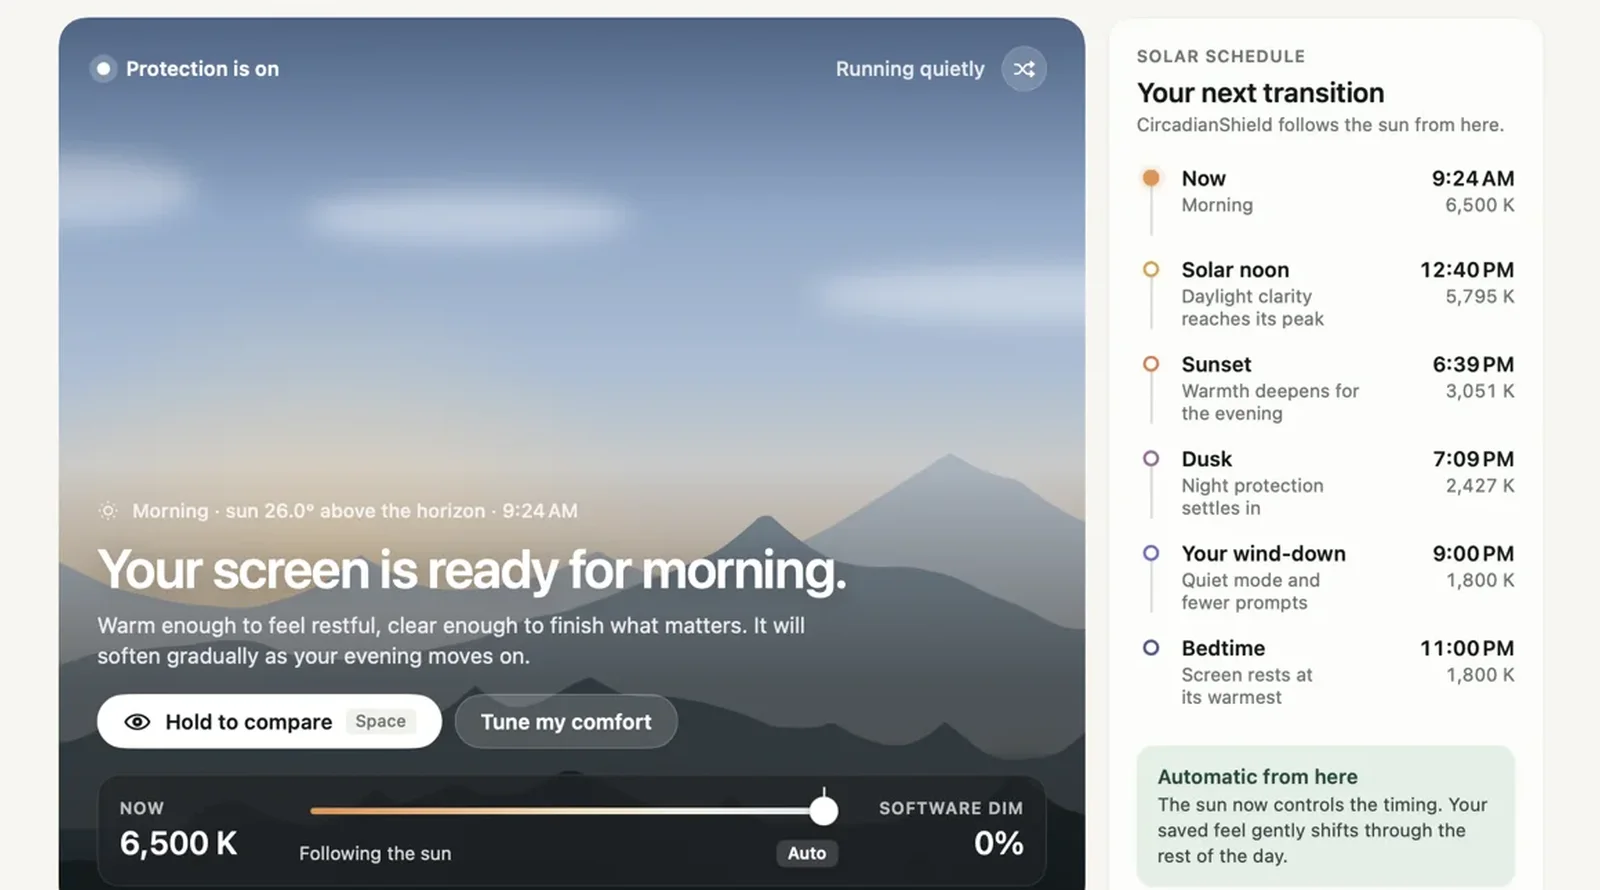Image resolution: width=1600 pixels, height=890 pixels.
Task: Click the Automatic from here info card
Action: coord(1326,815)
